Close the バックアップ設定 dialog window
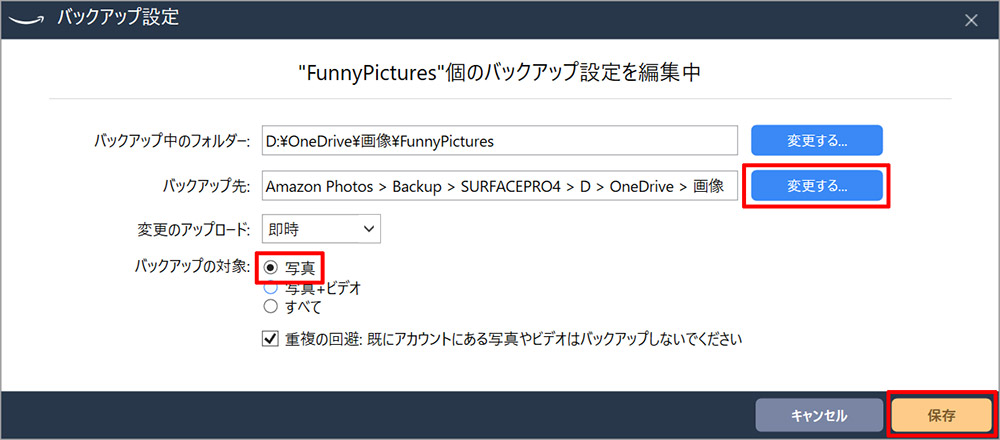 tap(971, 20)
